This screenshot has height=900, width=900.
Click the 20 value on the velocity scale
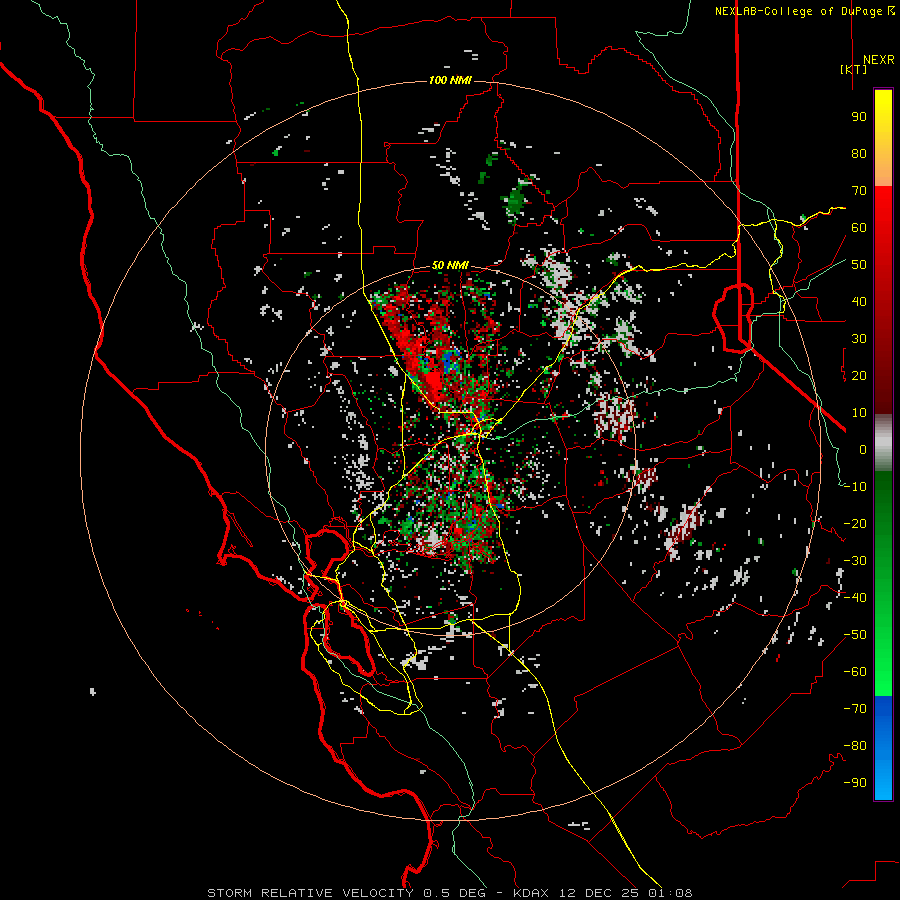[859, 375]
